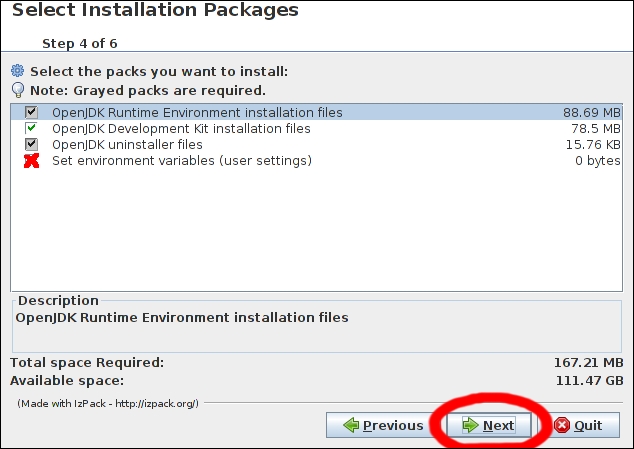Screen dimensions: 634x449
Task: Click the 88.69 MB size value
Action: (592, 113)
